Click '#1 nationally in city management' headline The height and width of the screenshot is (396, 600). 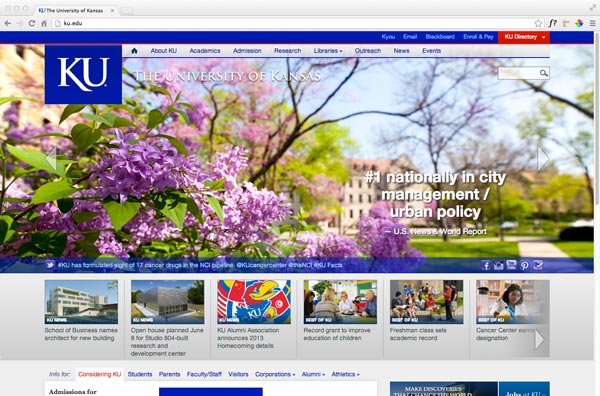click(436, 194)
